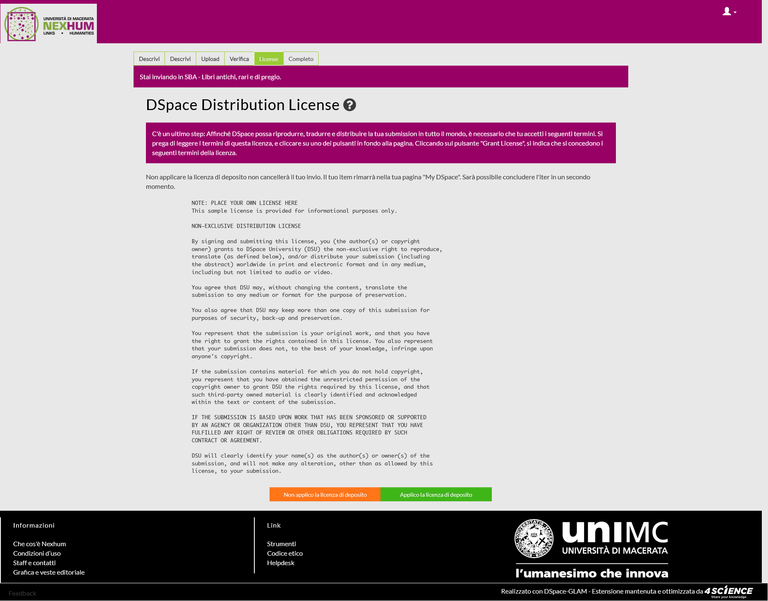
Task: Open the 'Che cos'è Nexhum' footer link
Action: 39,544
